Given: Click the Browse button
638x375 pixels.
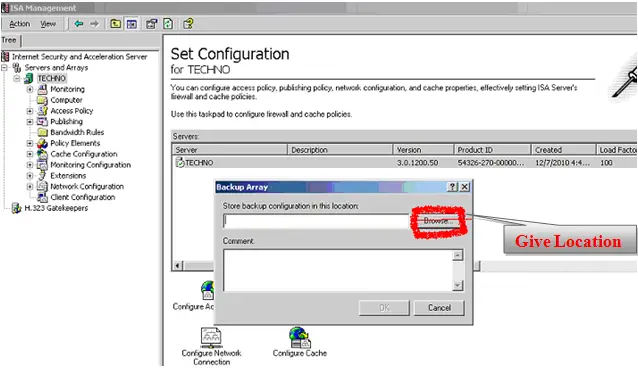Looking at the screenshot, I should 438,221.
